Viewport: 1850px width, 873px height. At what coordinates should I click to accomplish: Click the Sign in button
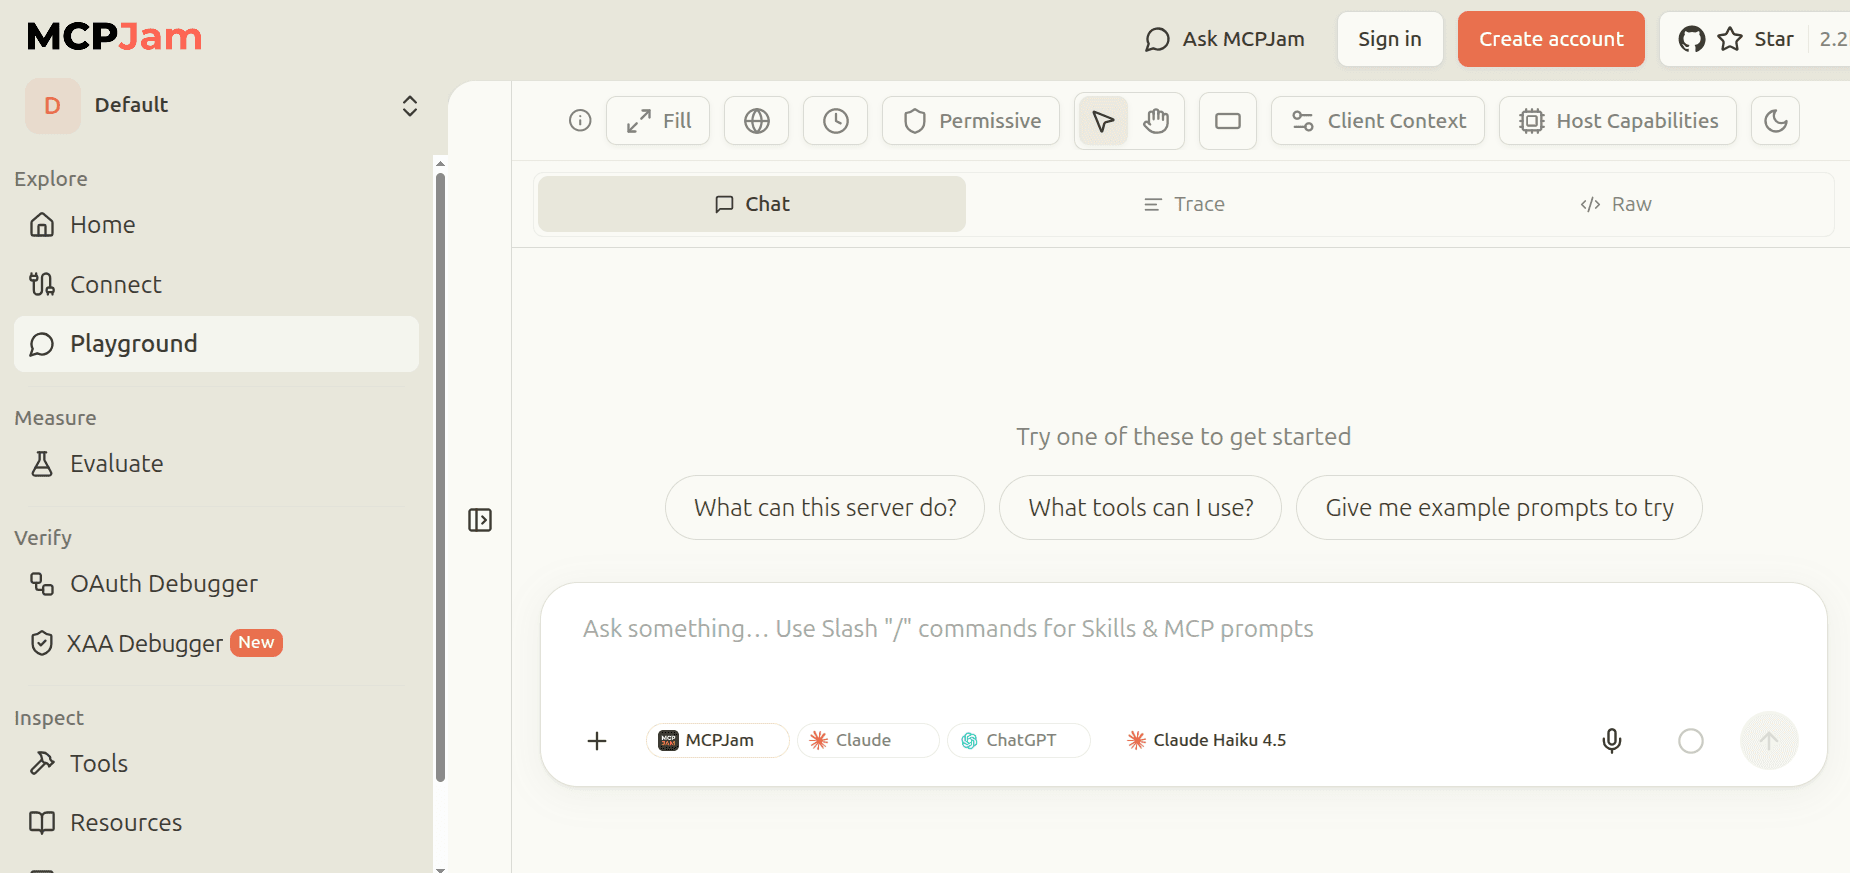[1390, 39]
